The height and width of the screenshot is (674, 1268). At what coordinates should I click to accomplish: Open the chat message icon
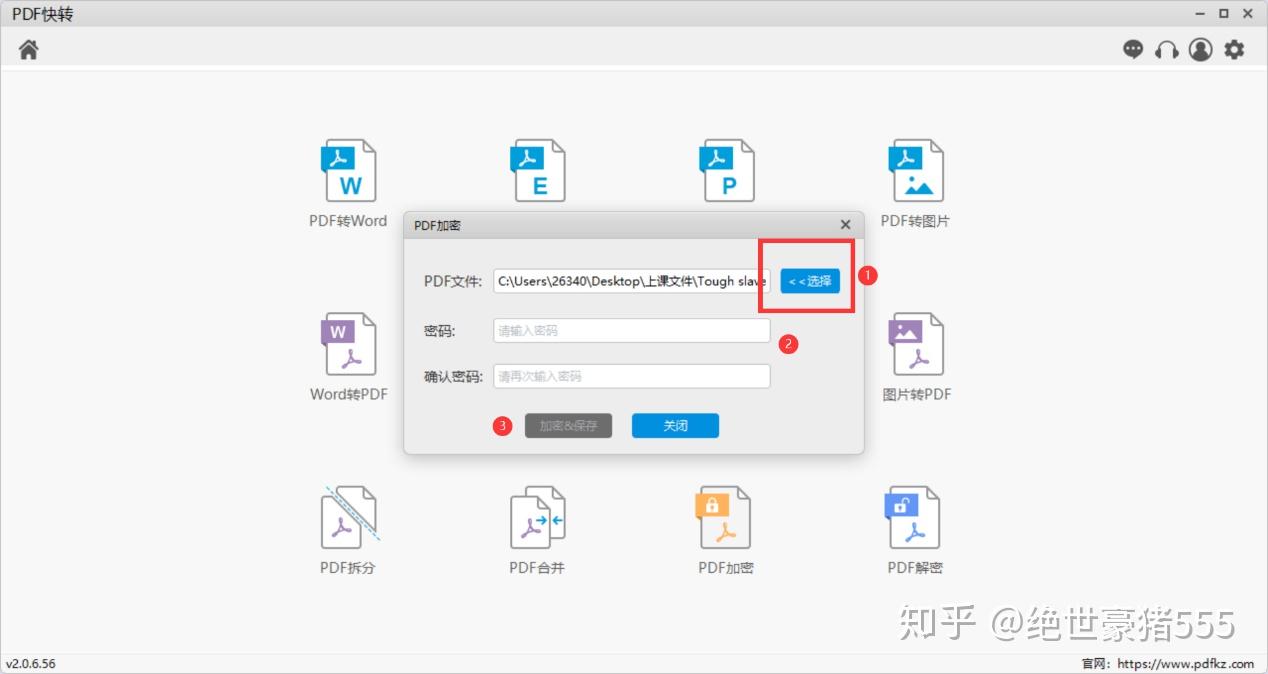[1133, 49]
